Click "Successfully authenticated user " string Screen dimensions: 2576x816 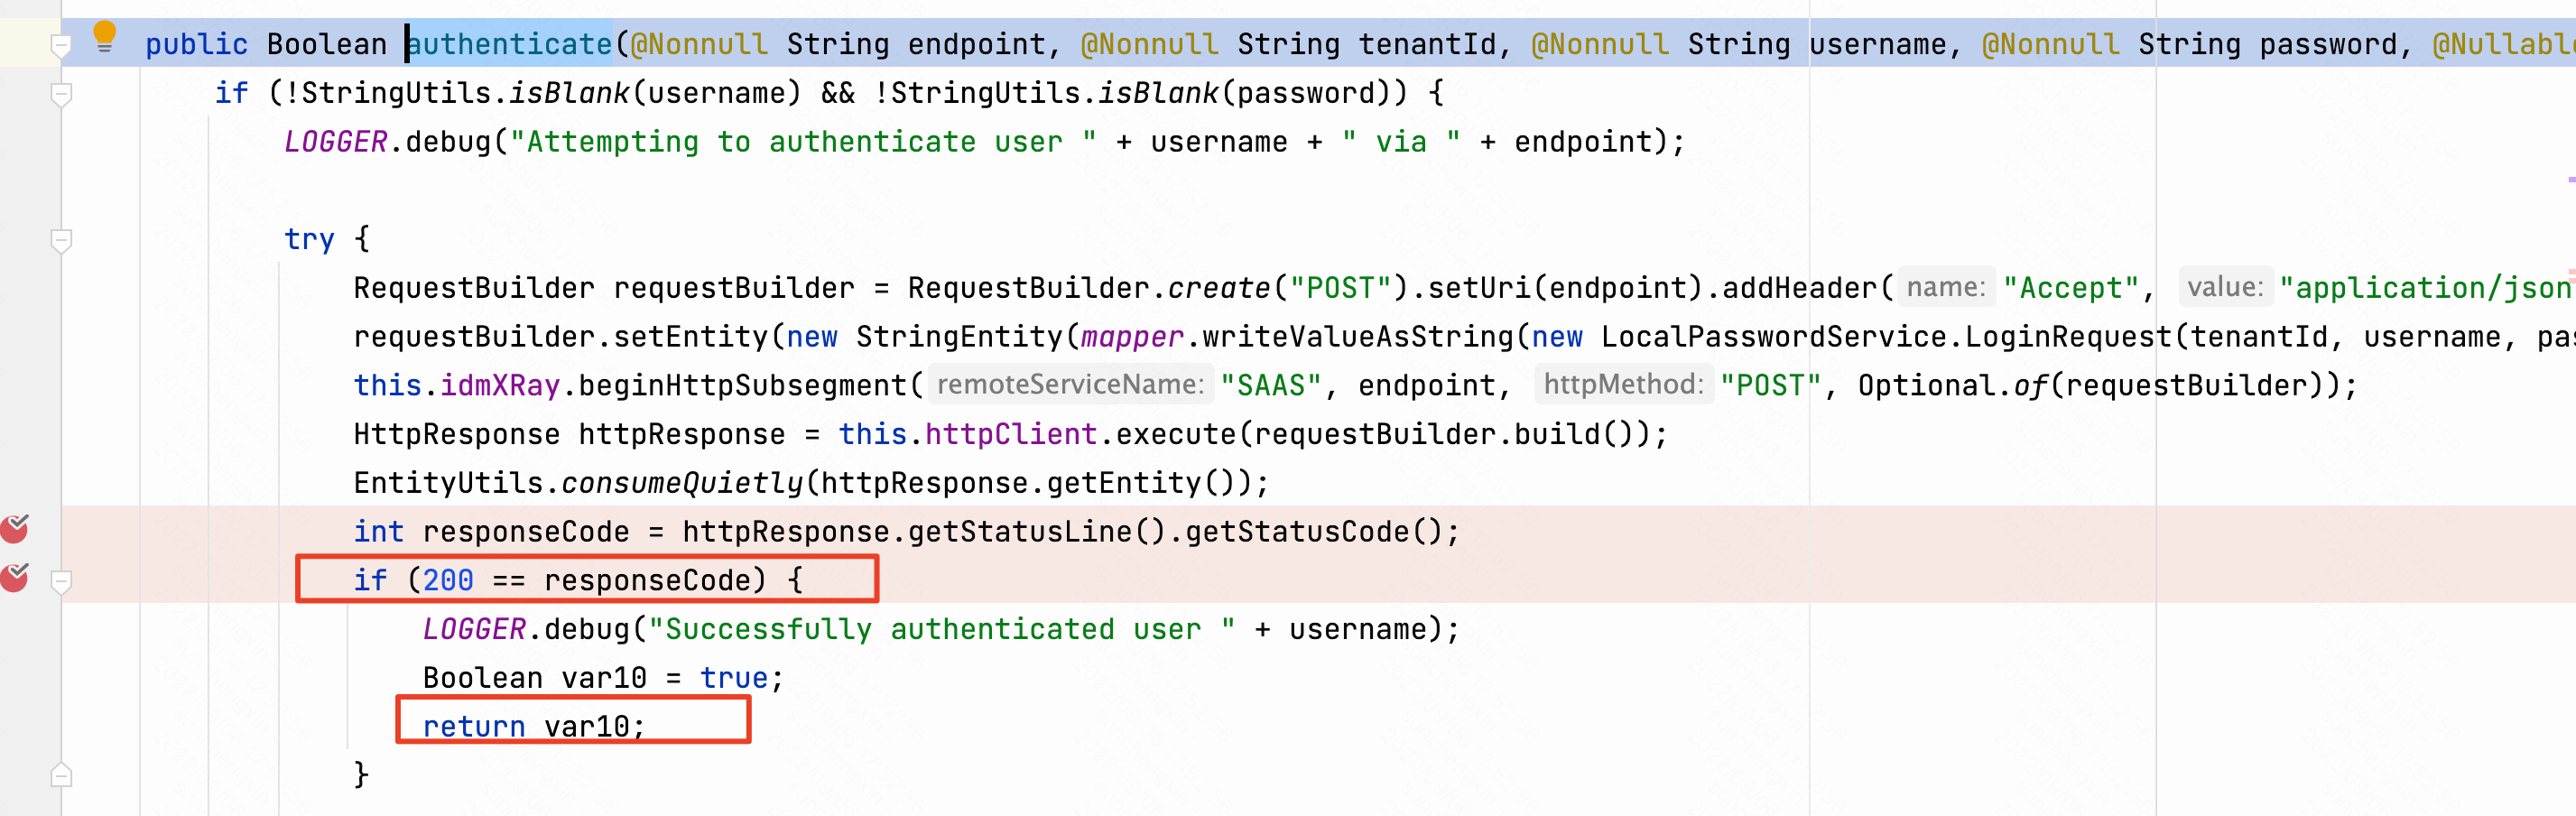(942, 629)
